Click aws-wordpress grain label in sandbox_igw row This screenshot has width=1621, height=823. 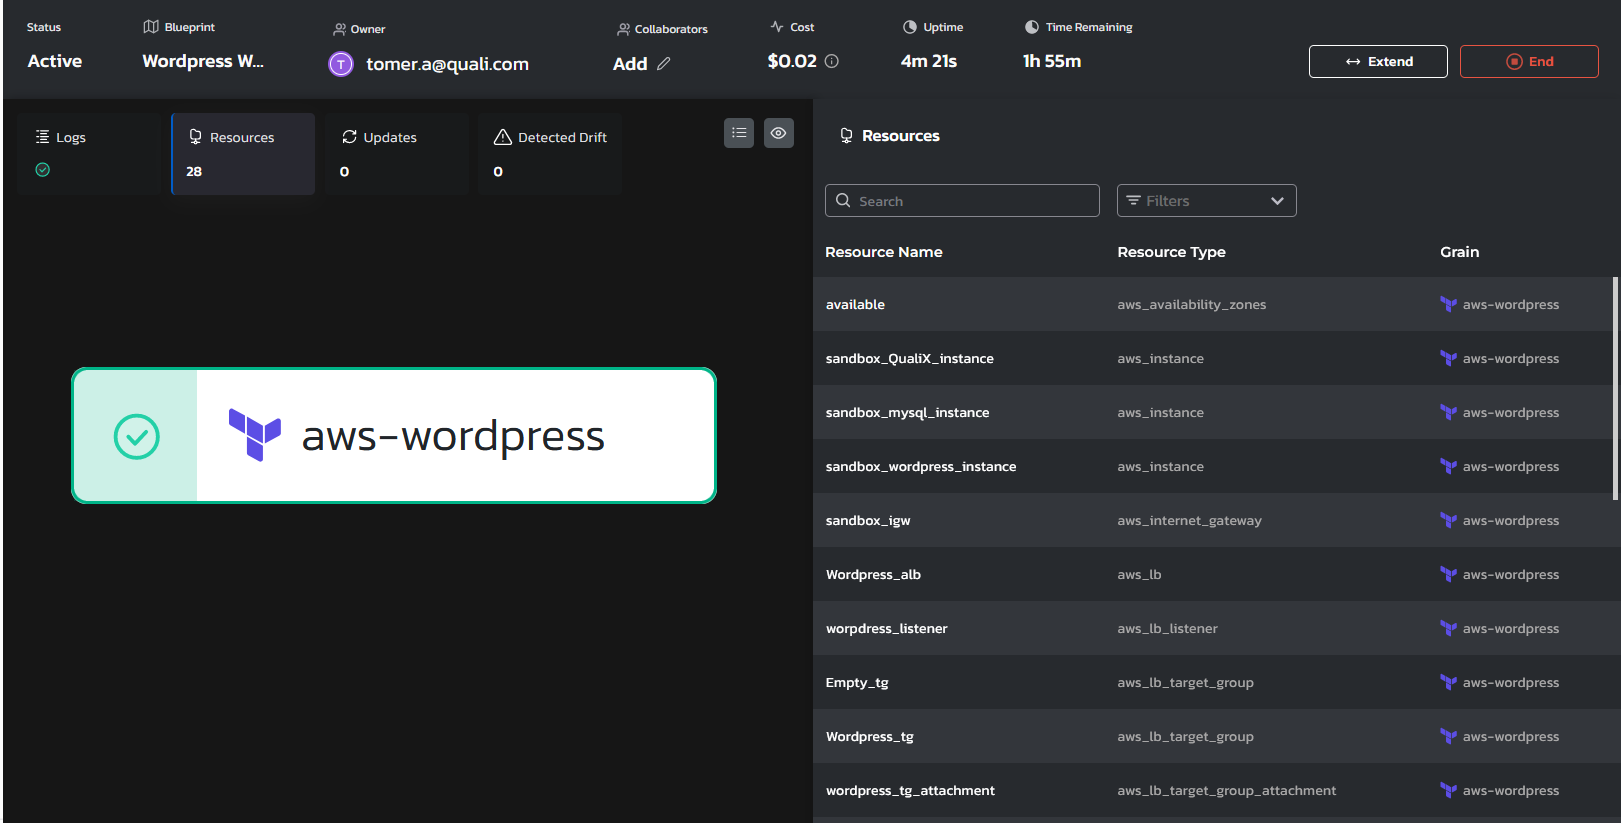pos(1510,520)
